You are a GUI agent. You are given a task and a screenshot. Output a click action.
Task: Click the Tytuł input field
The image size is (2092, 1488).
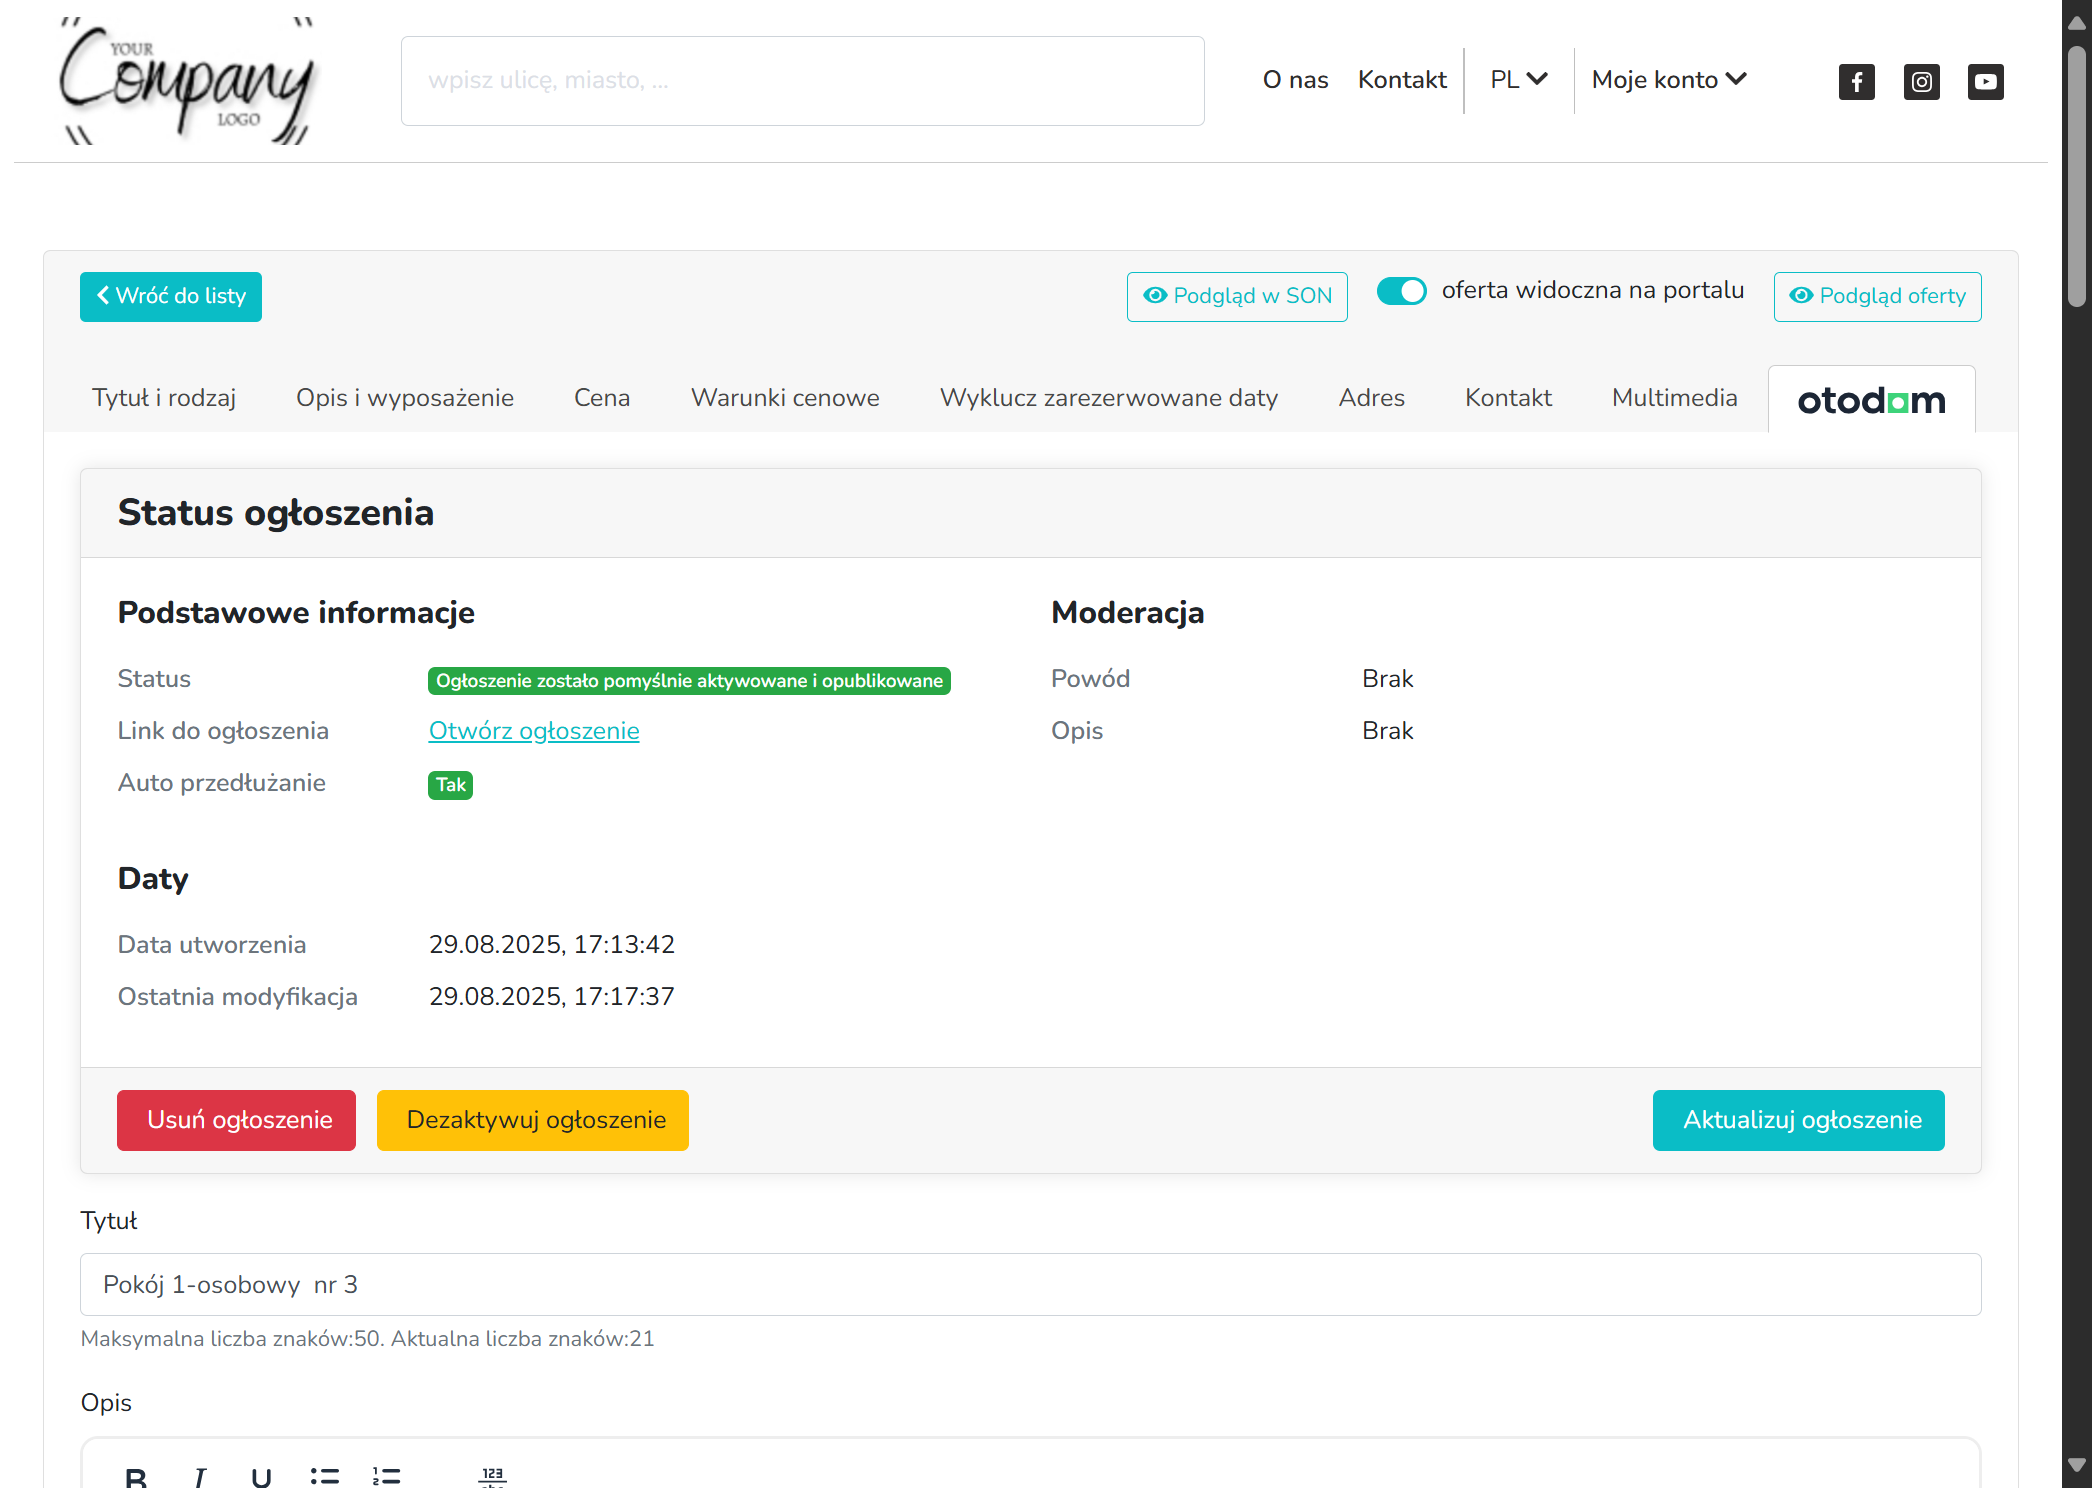[x=1030, y=1285]
